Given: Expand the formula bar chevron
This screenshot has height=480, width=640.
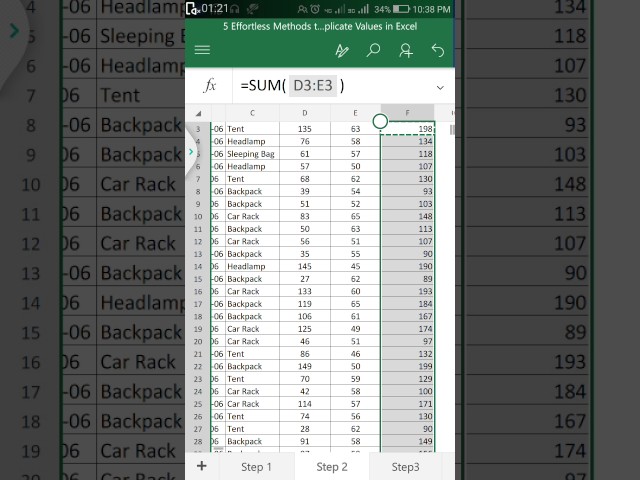Looking at the screenshot, I should click(x=440, y=87).
